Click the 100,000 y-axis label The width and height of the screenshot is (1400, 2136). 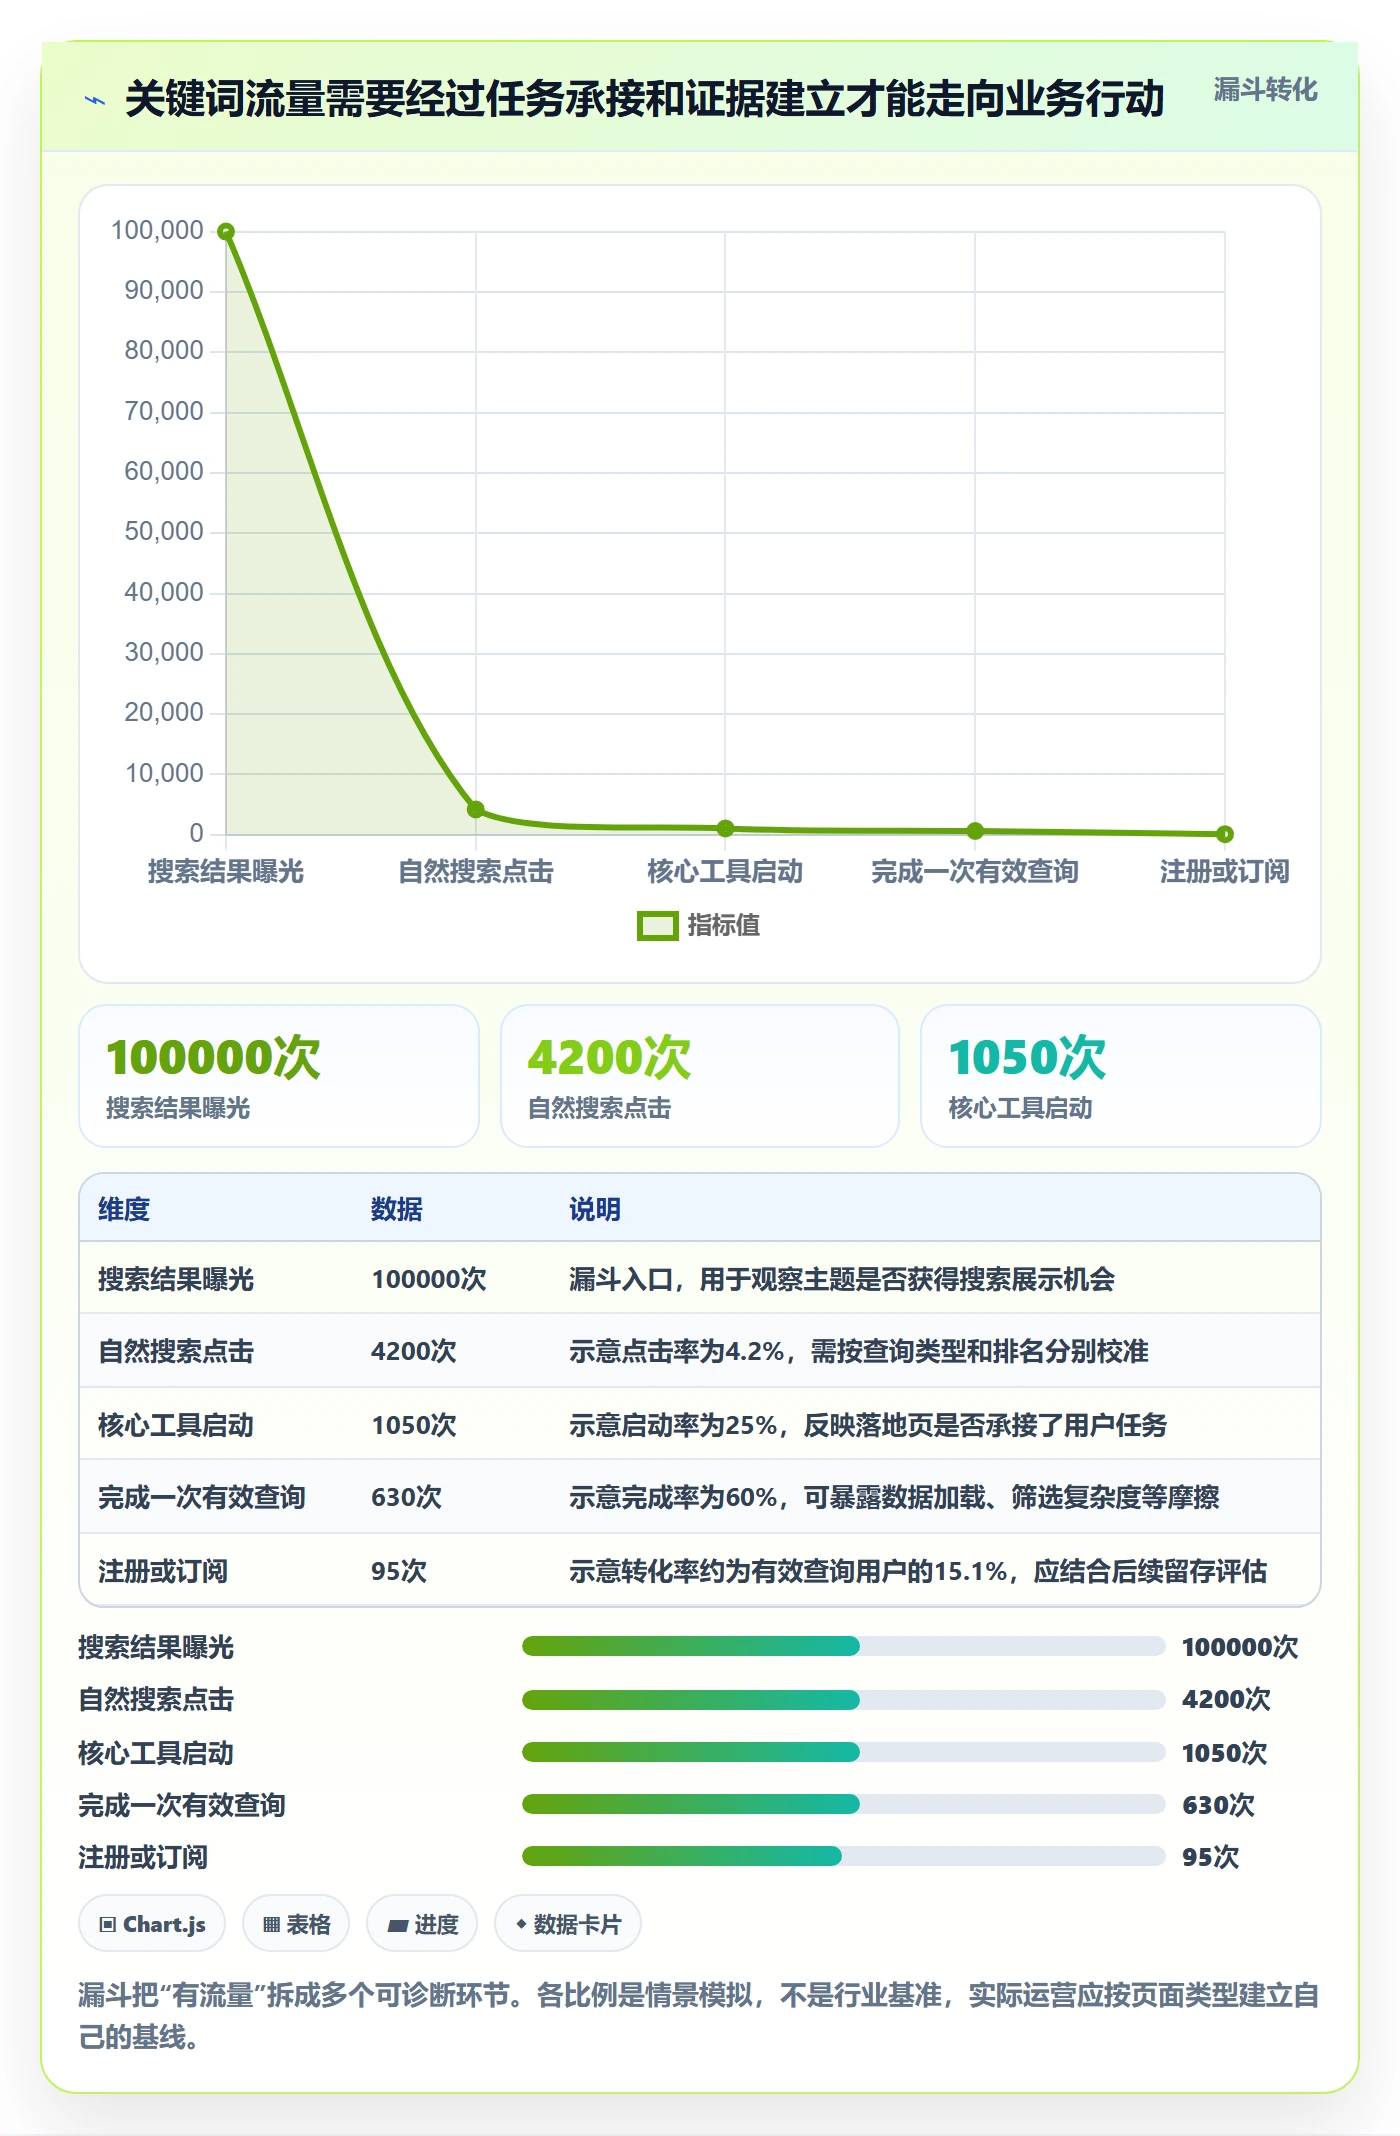pyautogui.click(x=157, y=230)
